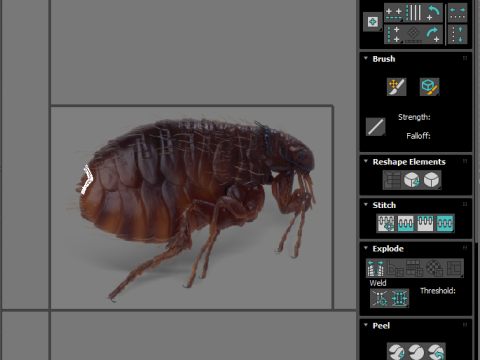Click the Set Pivot button
The image size is (480, 360).
pyautogui.click(x=372, y=22)
